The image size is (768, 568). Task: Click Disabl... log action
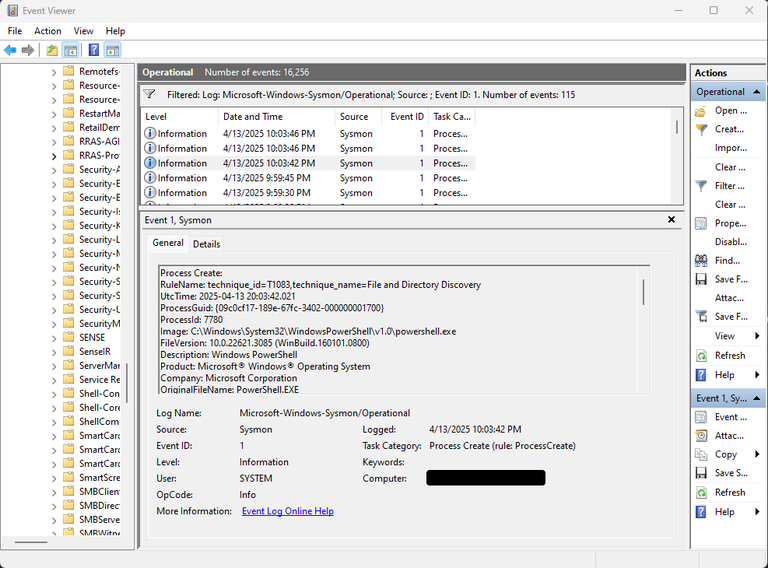pyautogui.click(x=730, y=242)
